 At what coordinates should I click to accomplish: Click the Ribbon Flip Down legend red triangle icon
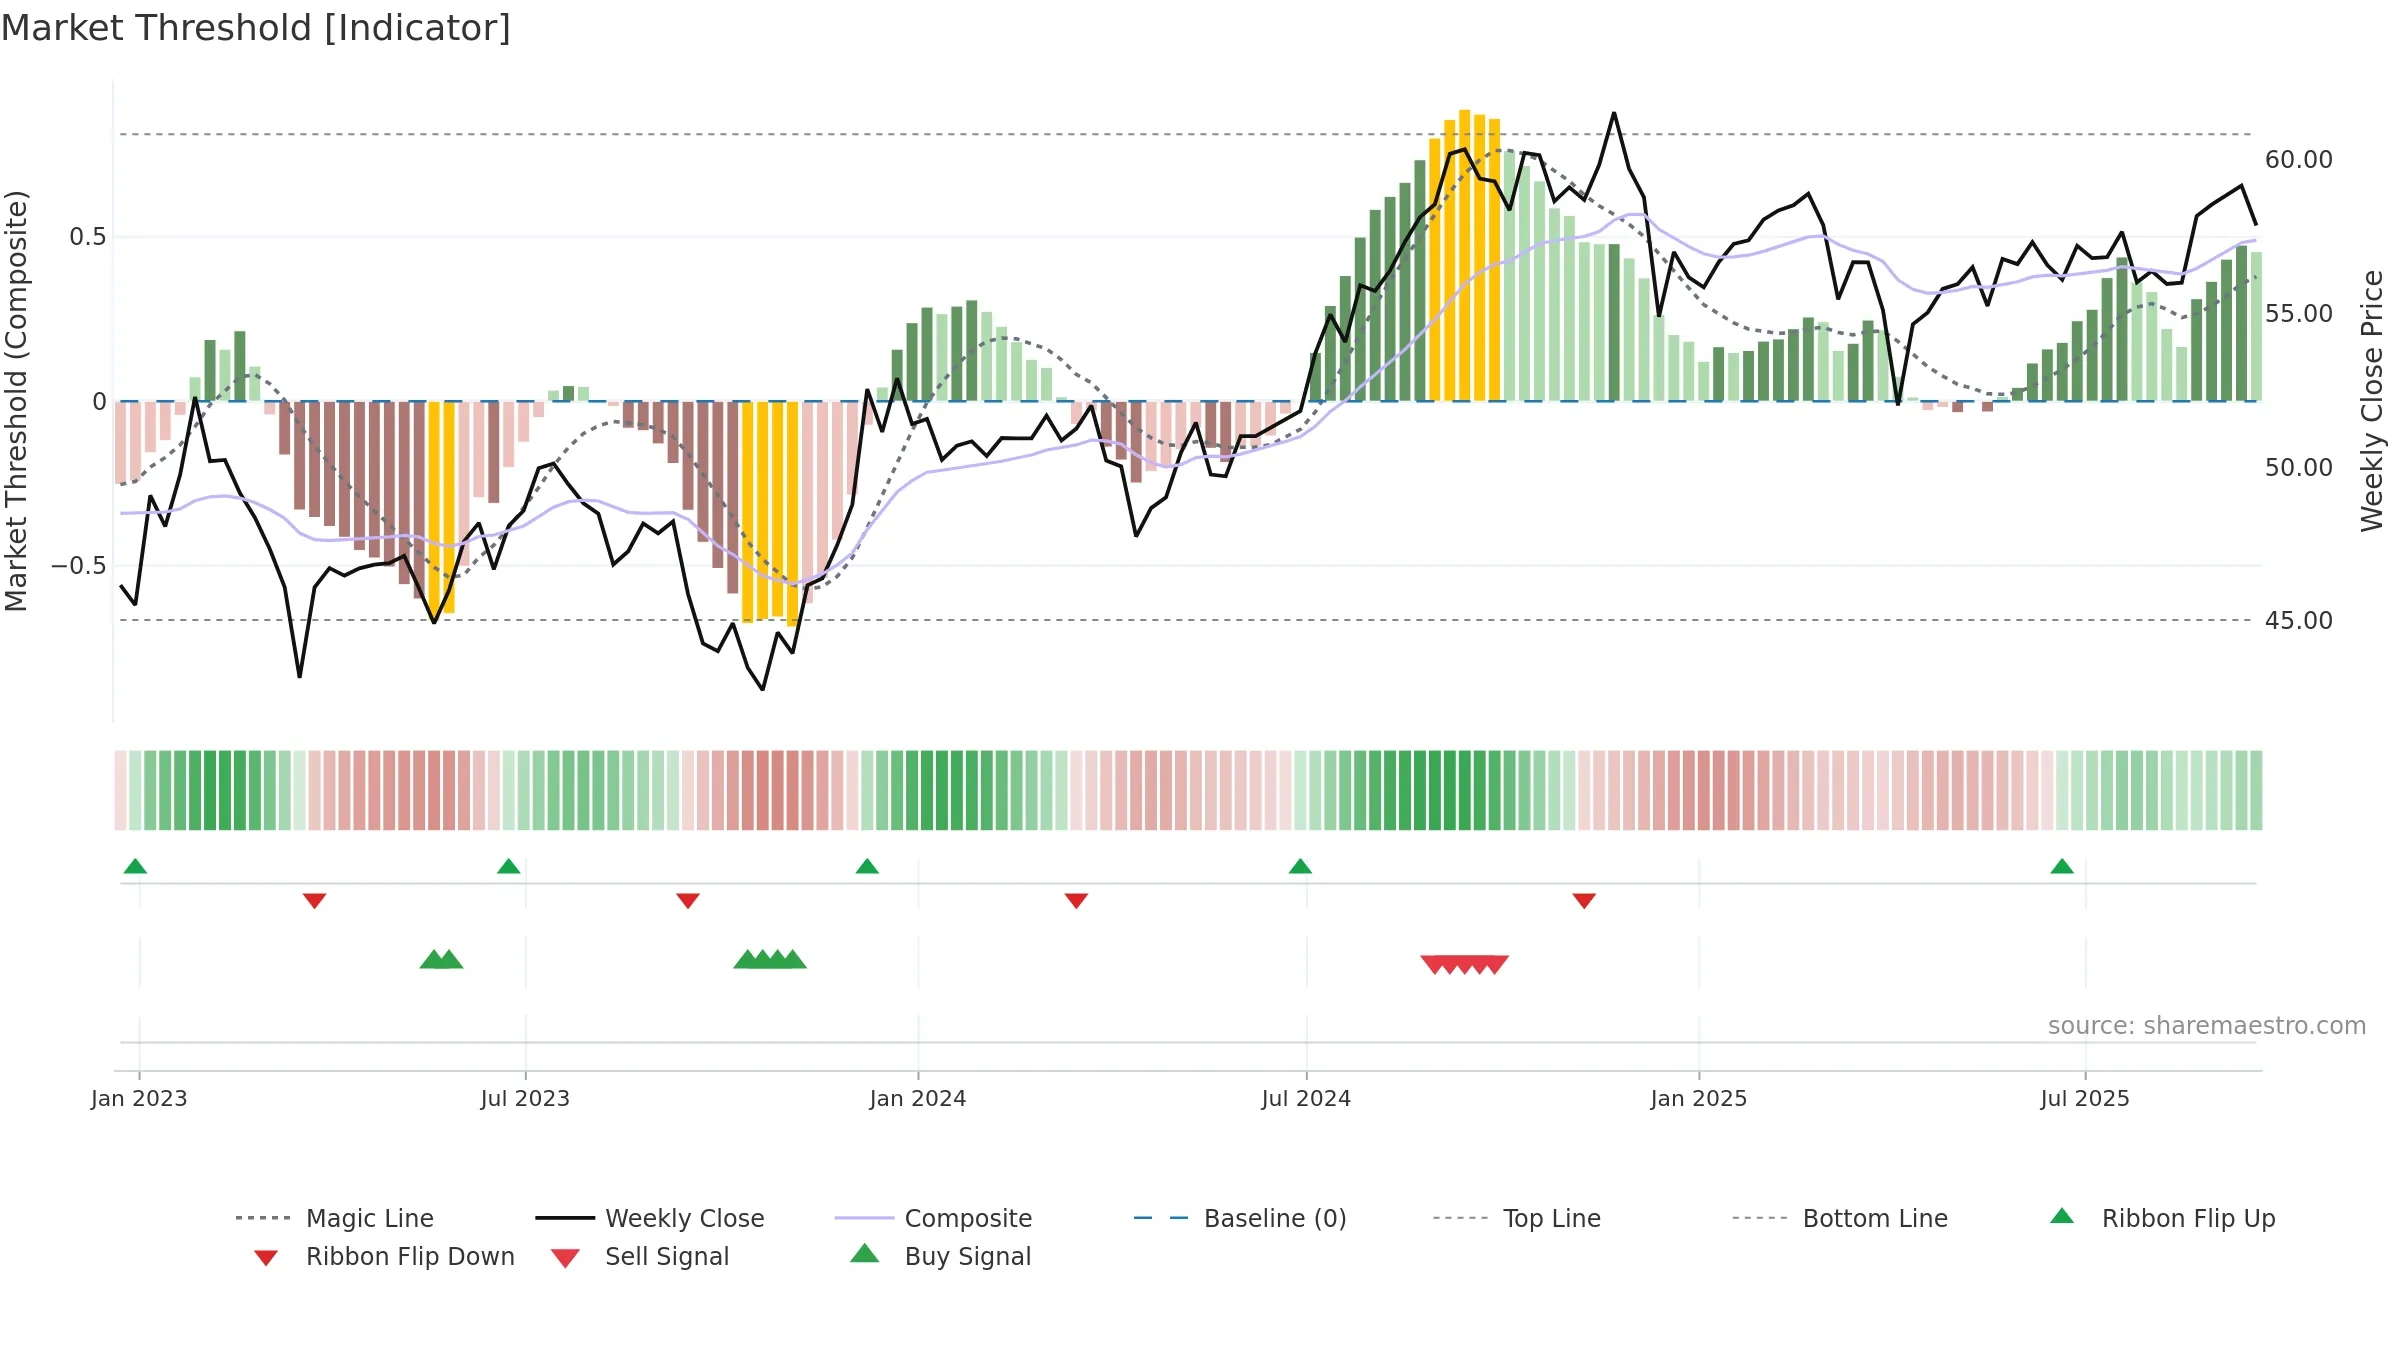[266, 1258]
